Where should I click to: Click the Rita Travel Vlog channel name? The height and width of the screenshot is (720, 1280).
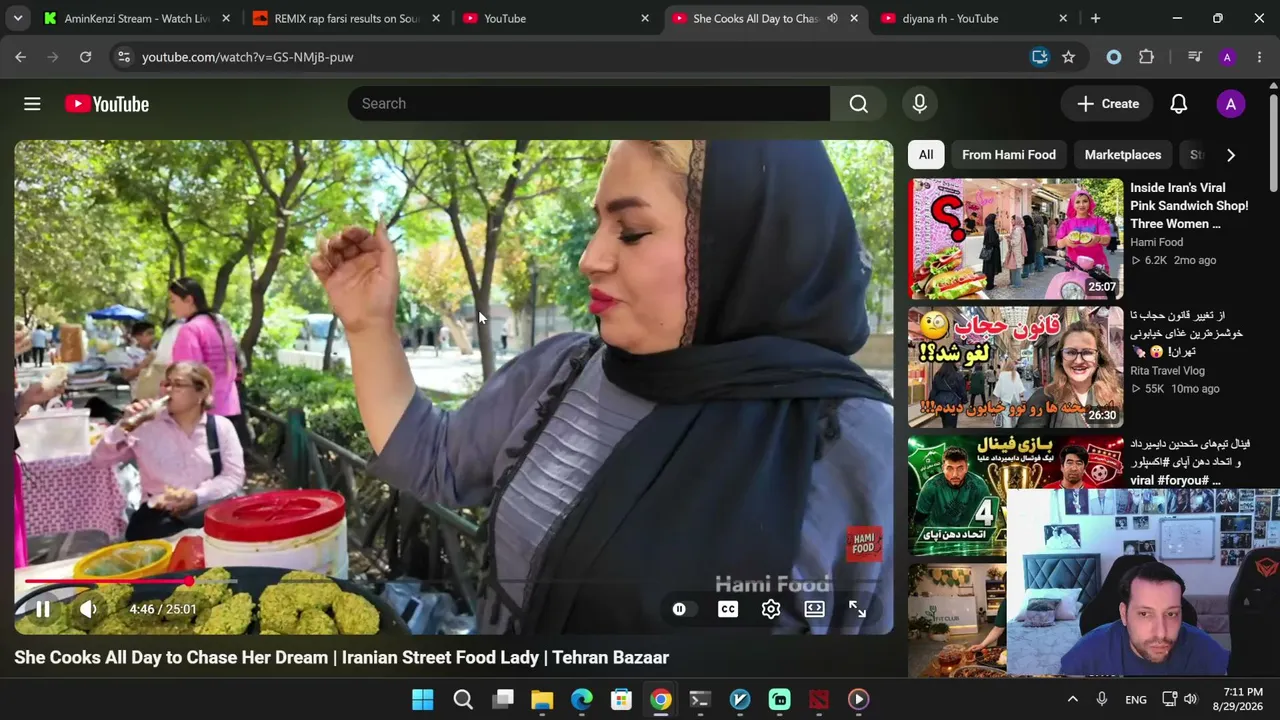1167,371
